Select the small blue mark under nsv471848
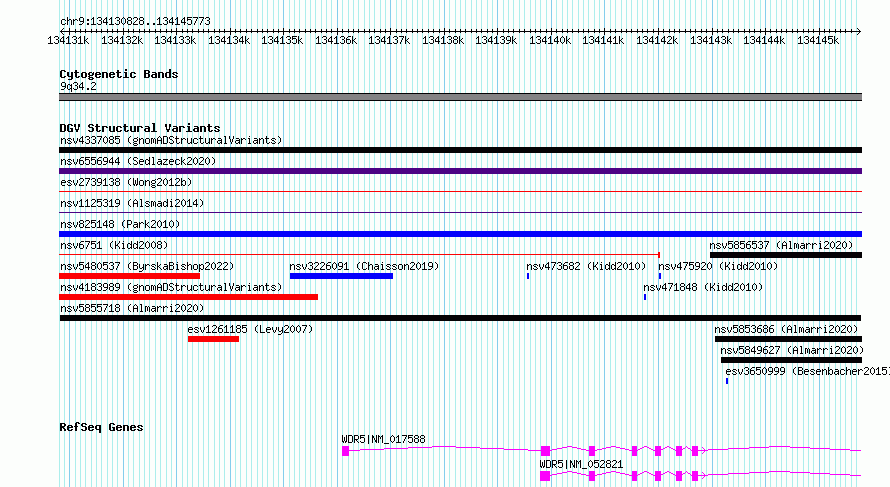 tap(645, 297)
